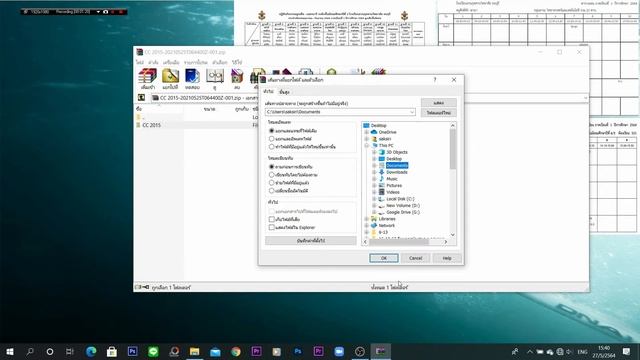Click the up-one-level icon beside archive path
640x360 pixels.
click(141, 98)
